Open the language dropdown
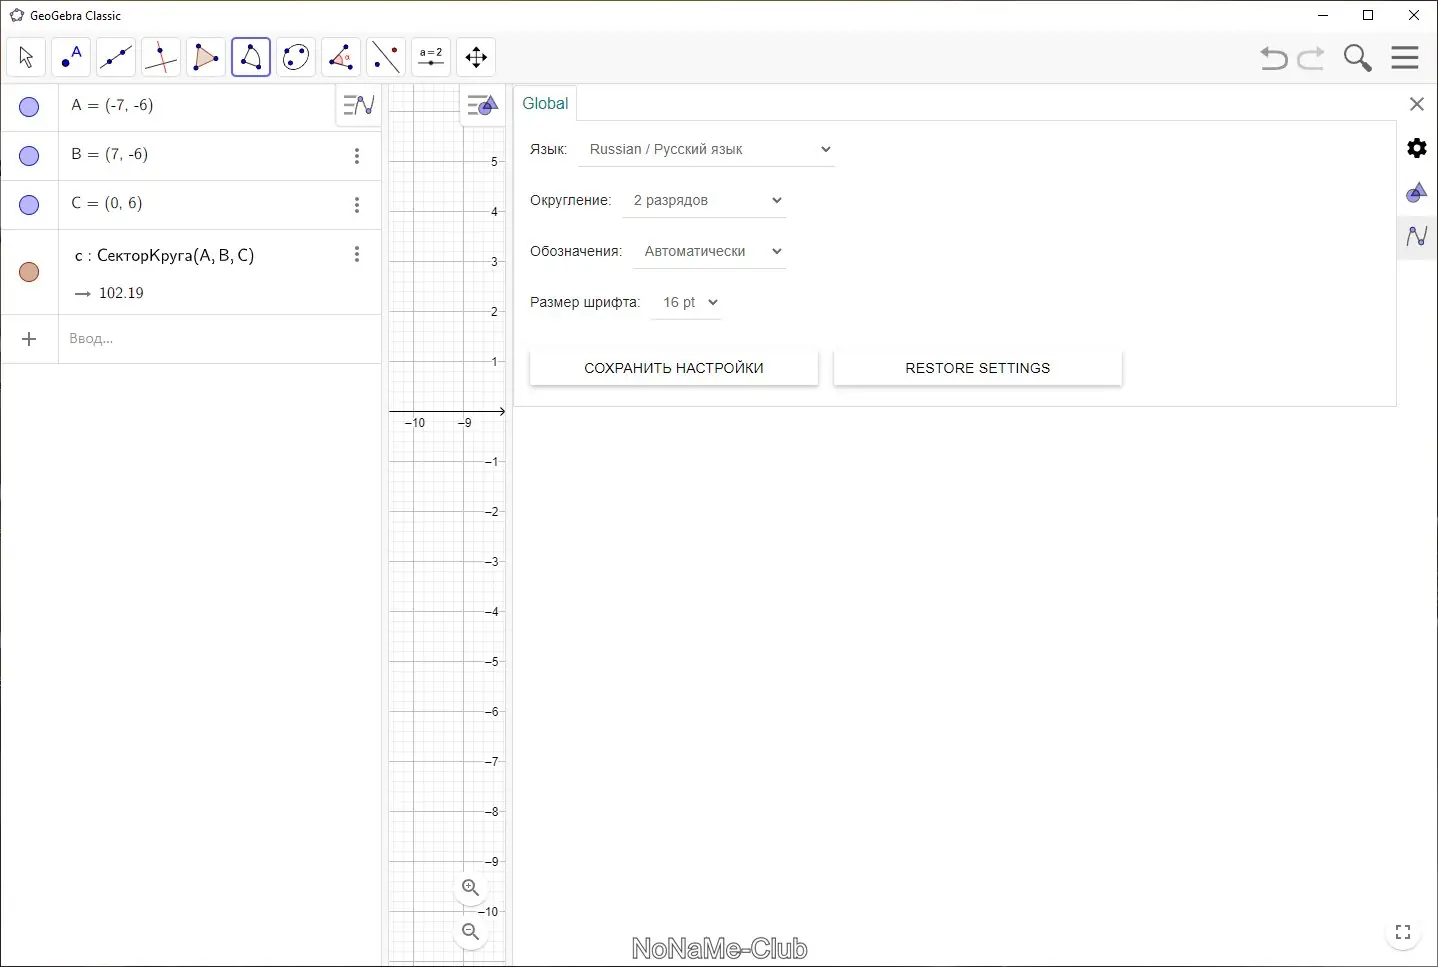 706,149
